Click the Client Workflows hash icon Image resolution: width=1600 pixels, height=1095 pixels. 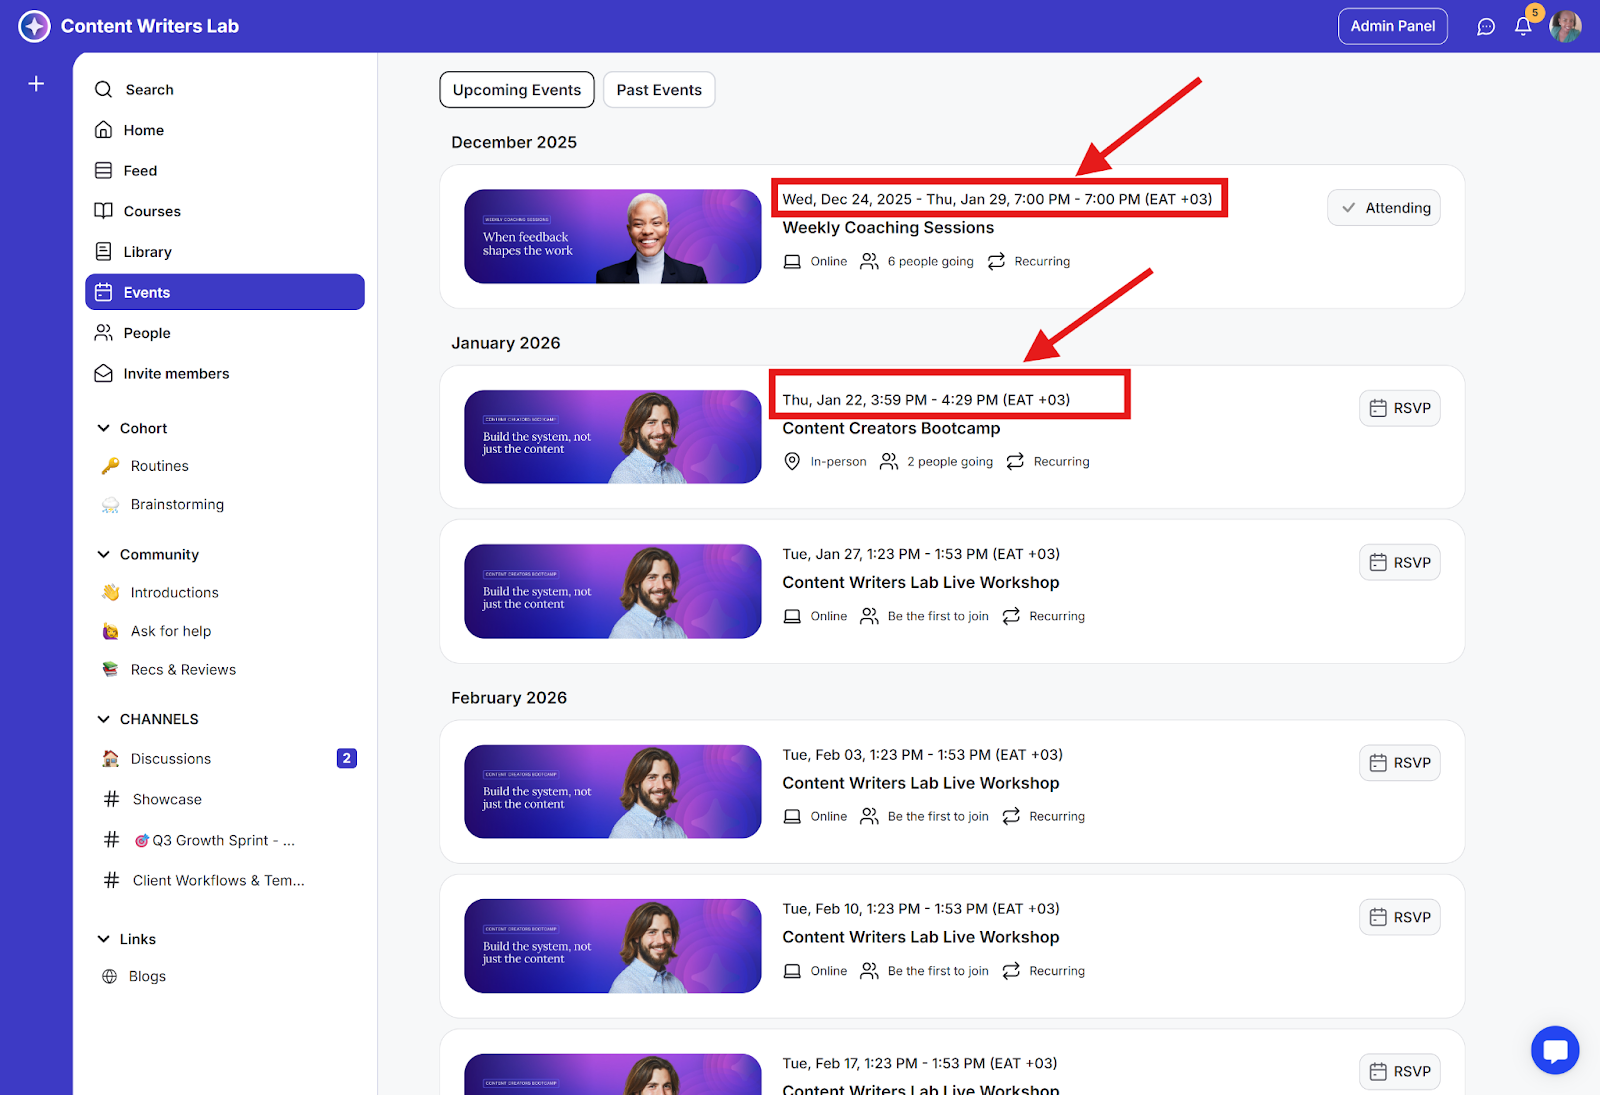pos(111,881)
